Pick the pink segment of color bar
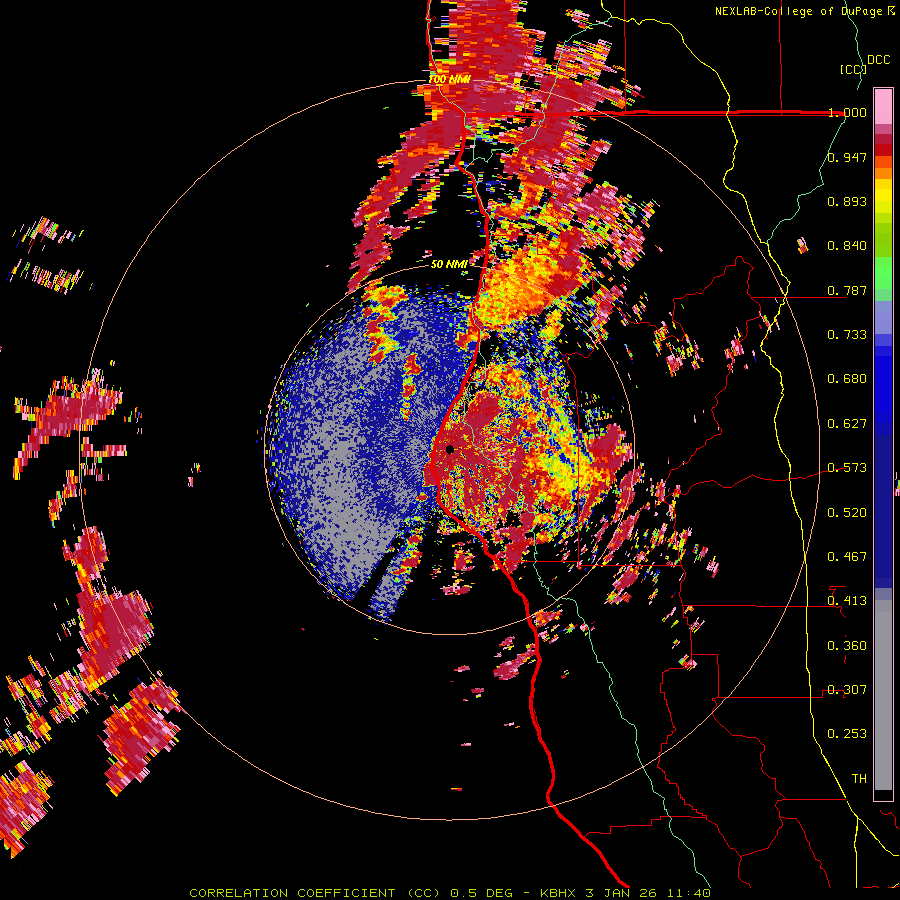This screenshot has width=900, height=900. [x=883, y=106]
